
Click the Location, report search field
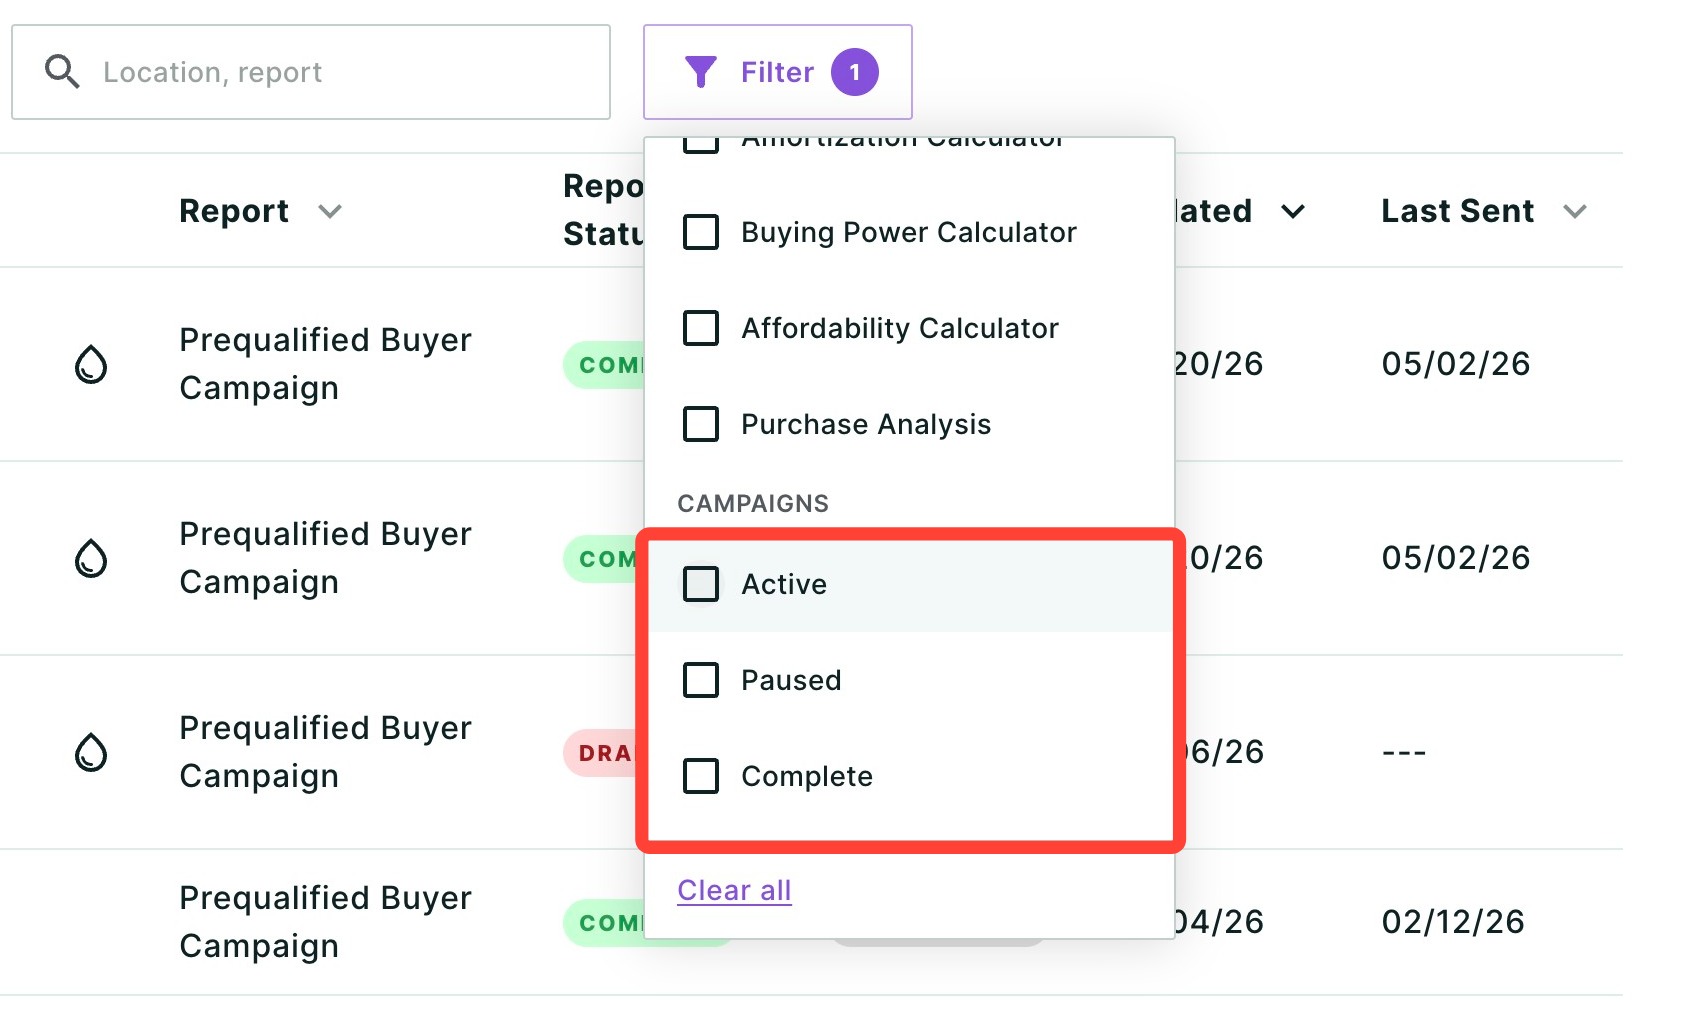tap(311, 72)
